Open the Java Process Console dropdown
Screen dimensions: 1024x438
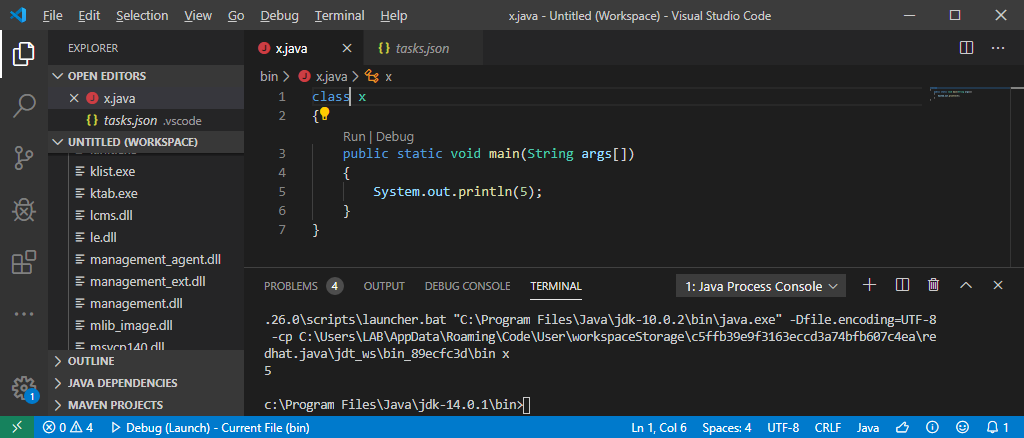pos(760,286)
